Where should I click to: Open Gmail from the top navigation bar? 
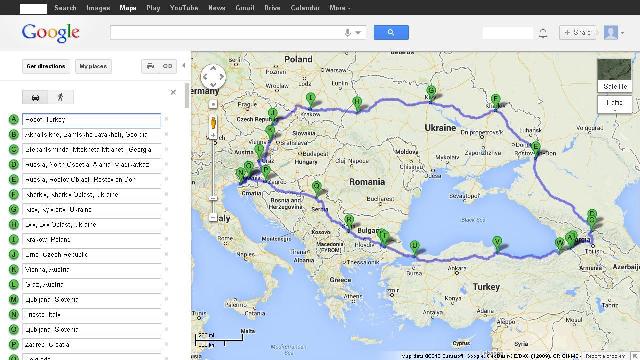point(245,8)
